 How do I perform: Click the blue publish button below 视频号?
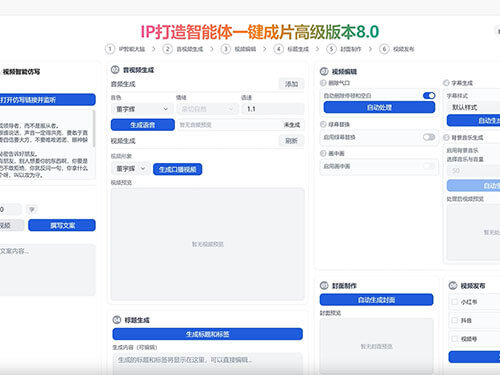[474, 357]
